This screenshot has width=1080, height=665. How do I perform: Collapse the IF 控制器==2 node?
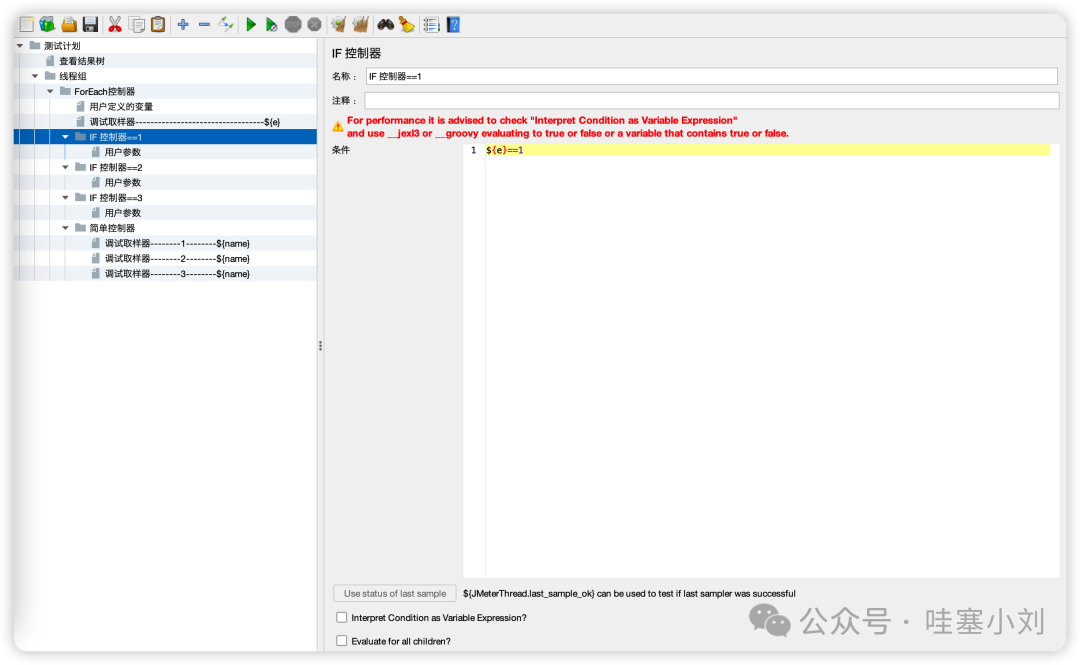point(65,167)
